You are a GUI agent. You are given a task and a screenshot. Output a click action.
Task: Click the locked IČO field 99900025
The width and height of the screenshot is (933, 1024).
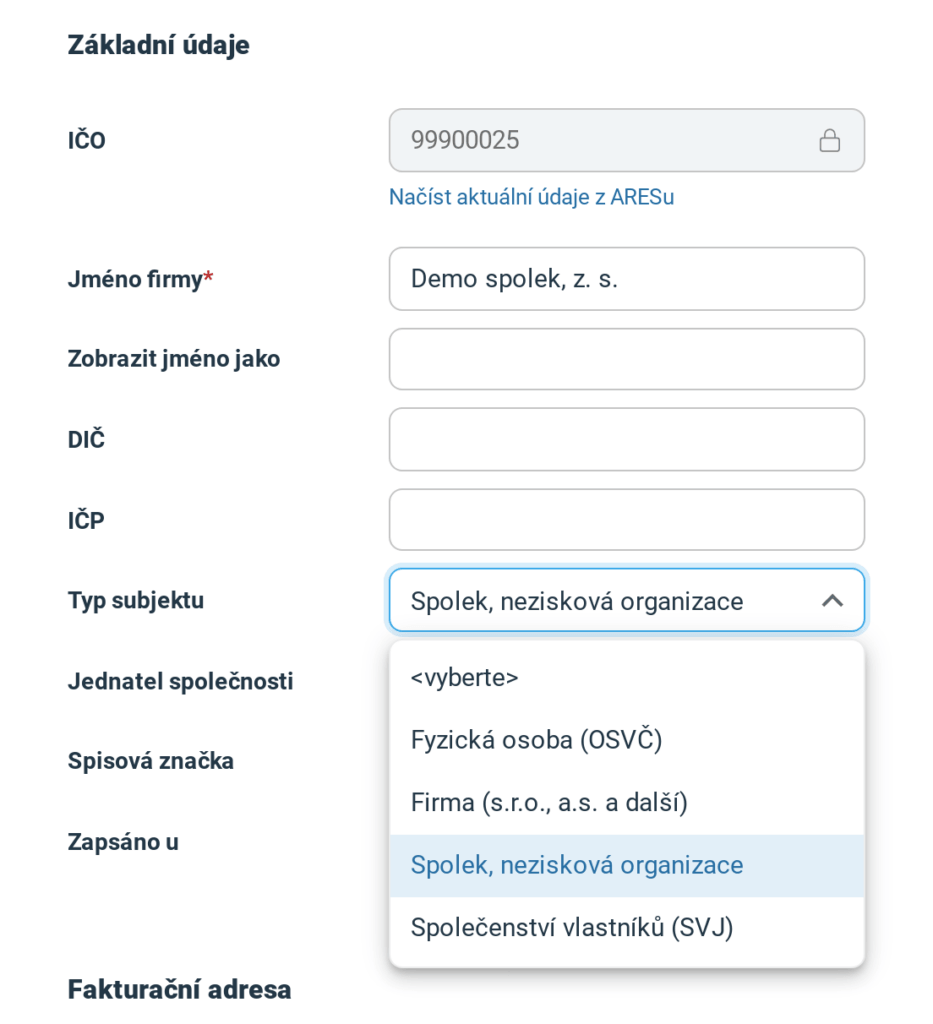pos(627,140)
